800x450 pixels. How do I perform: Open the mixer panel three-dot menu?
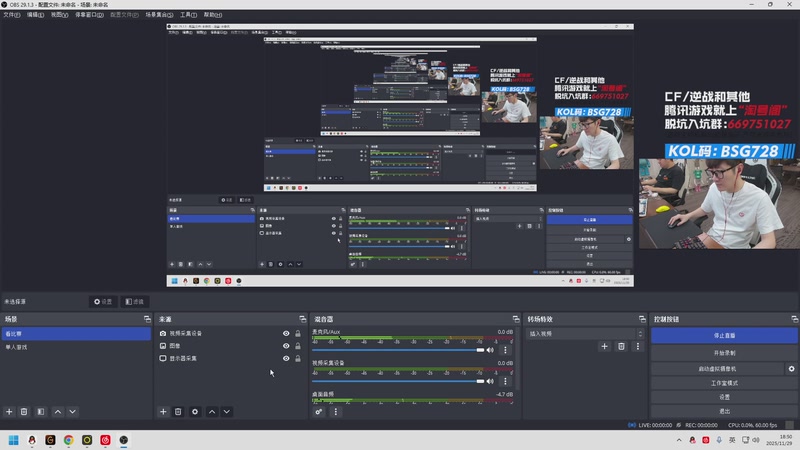336,411
